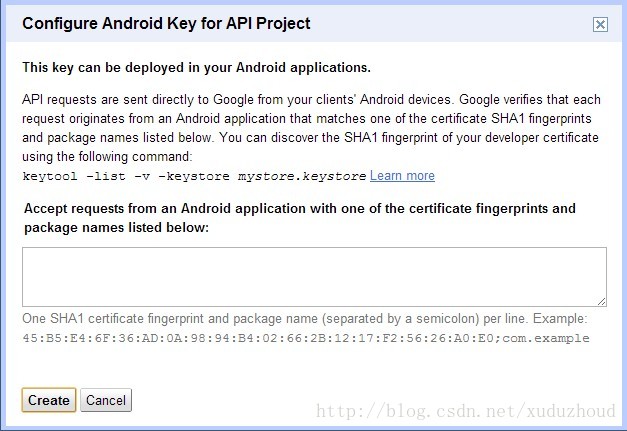Click the italic 'mystore.keystore' filename

(302, 176)
